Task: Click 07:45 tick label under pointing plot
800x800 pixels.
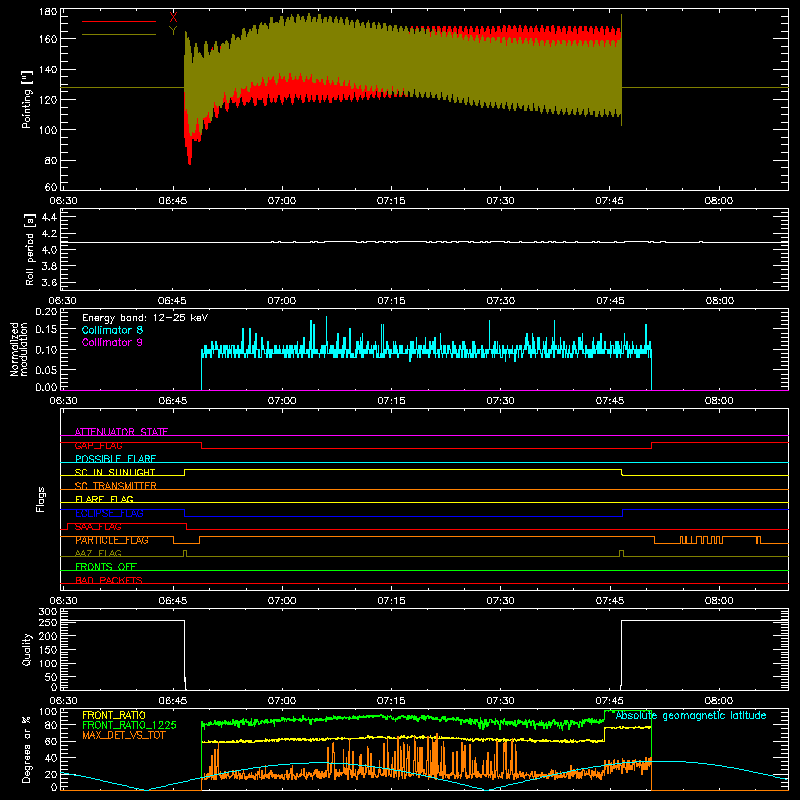Action: (x=610, y=201)
